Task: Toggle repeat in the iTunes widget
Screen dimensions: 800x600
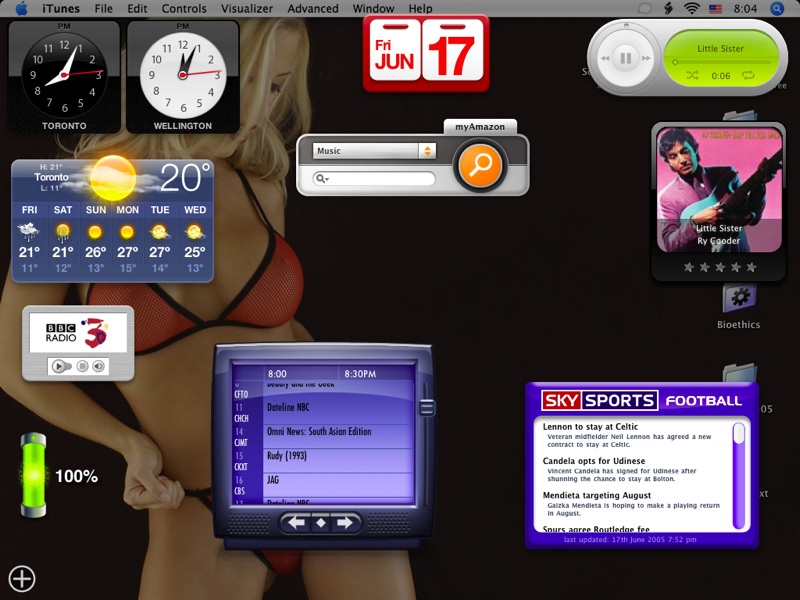Action: tap(748, 75)
